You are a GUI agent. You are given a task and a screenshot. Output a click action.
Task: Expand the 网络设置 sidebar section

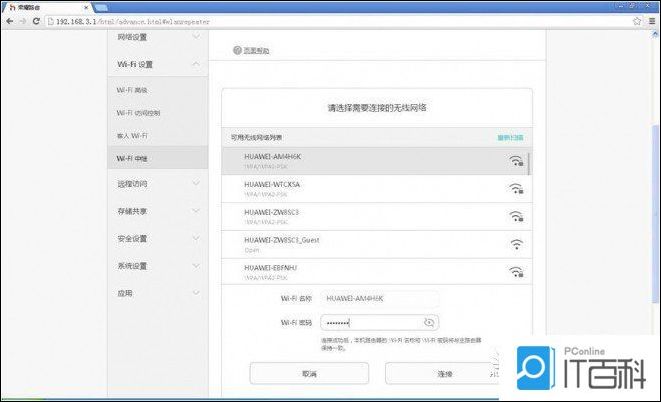(x=158, y=37)
